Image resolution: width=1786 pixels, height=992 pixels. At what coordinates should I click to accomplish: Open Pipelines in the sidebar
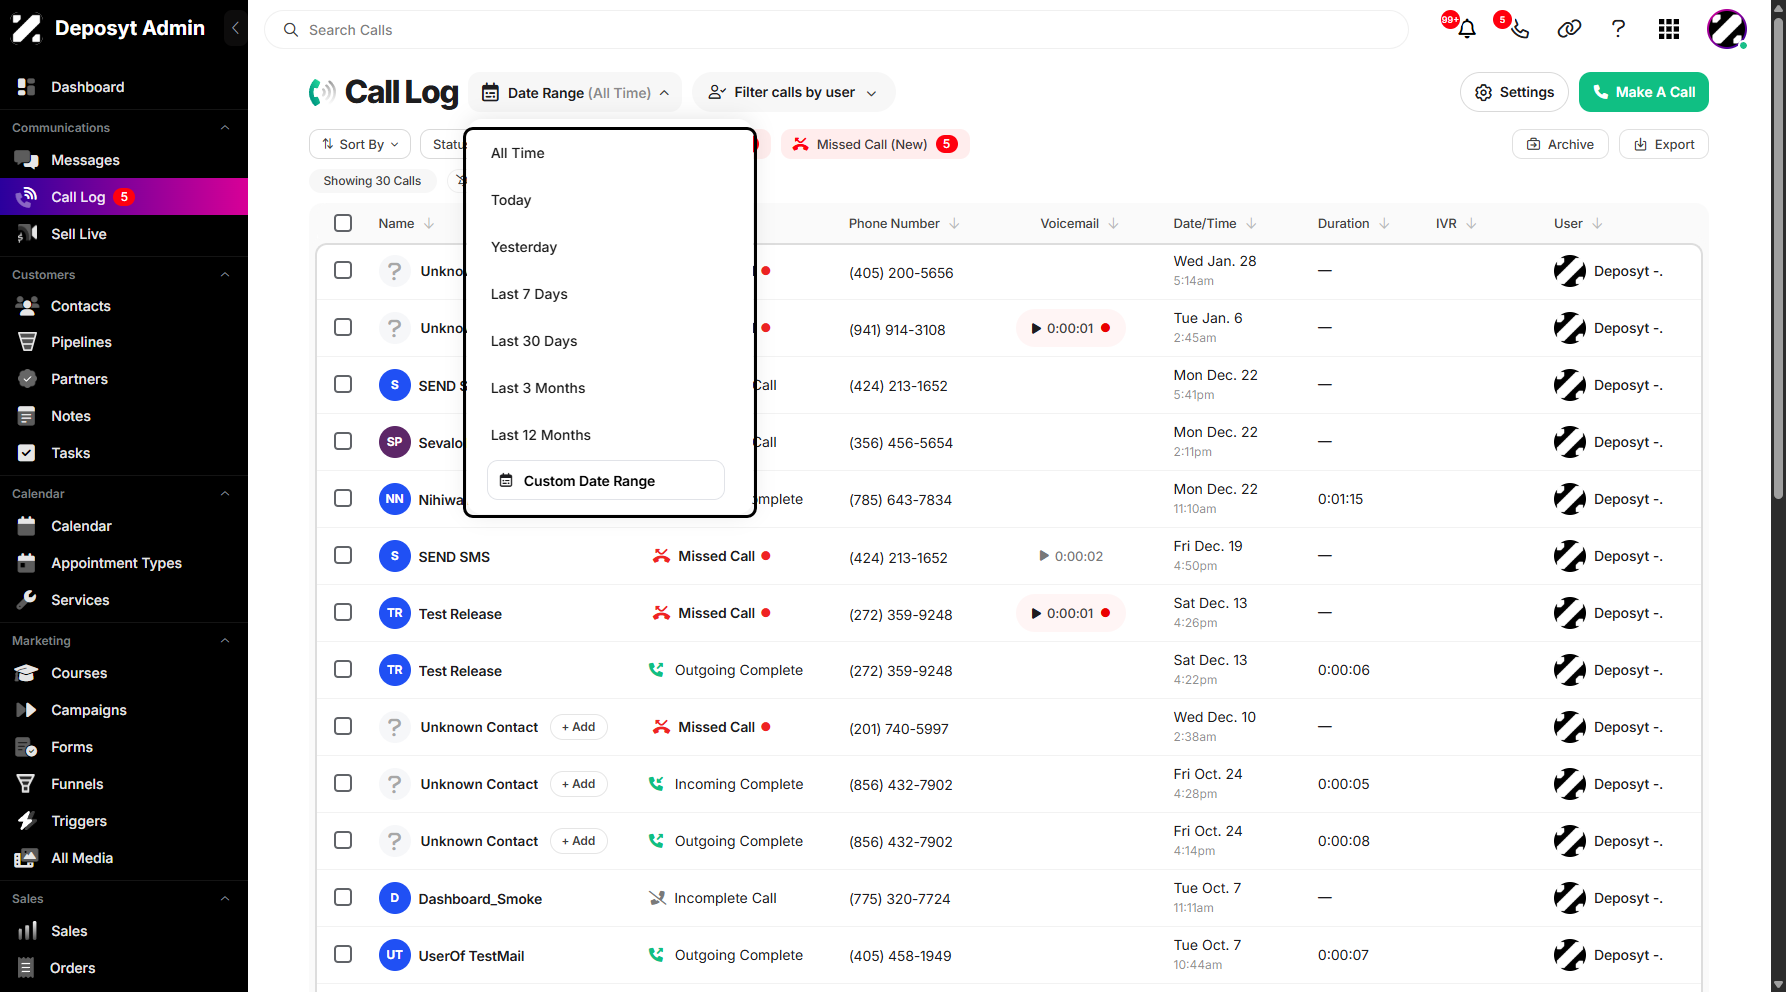pos(124,342)
